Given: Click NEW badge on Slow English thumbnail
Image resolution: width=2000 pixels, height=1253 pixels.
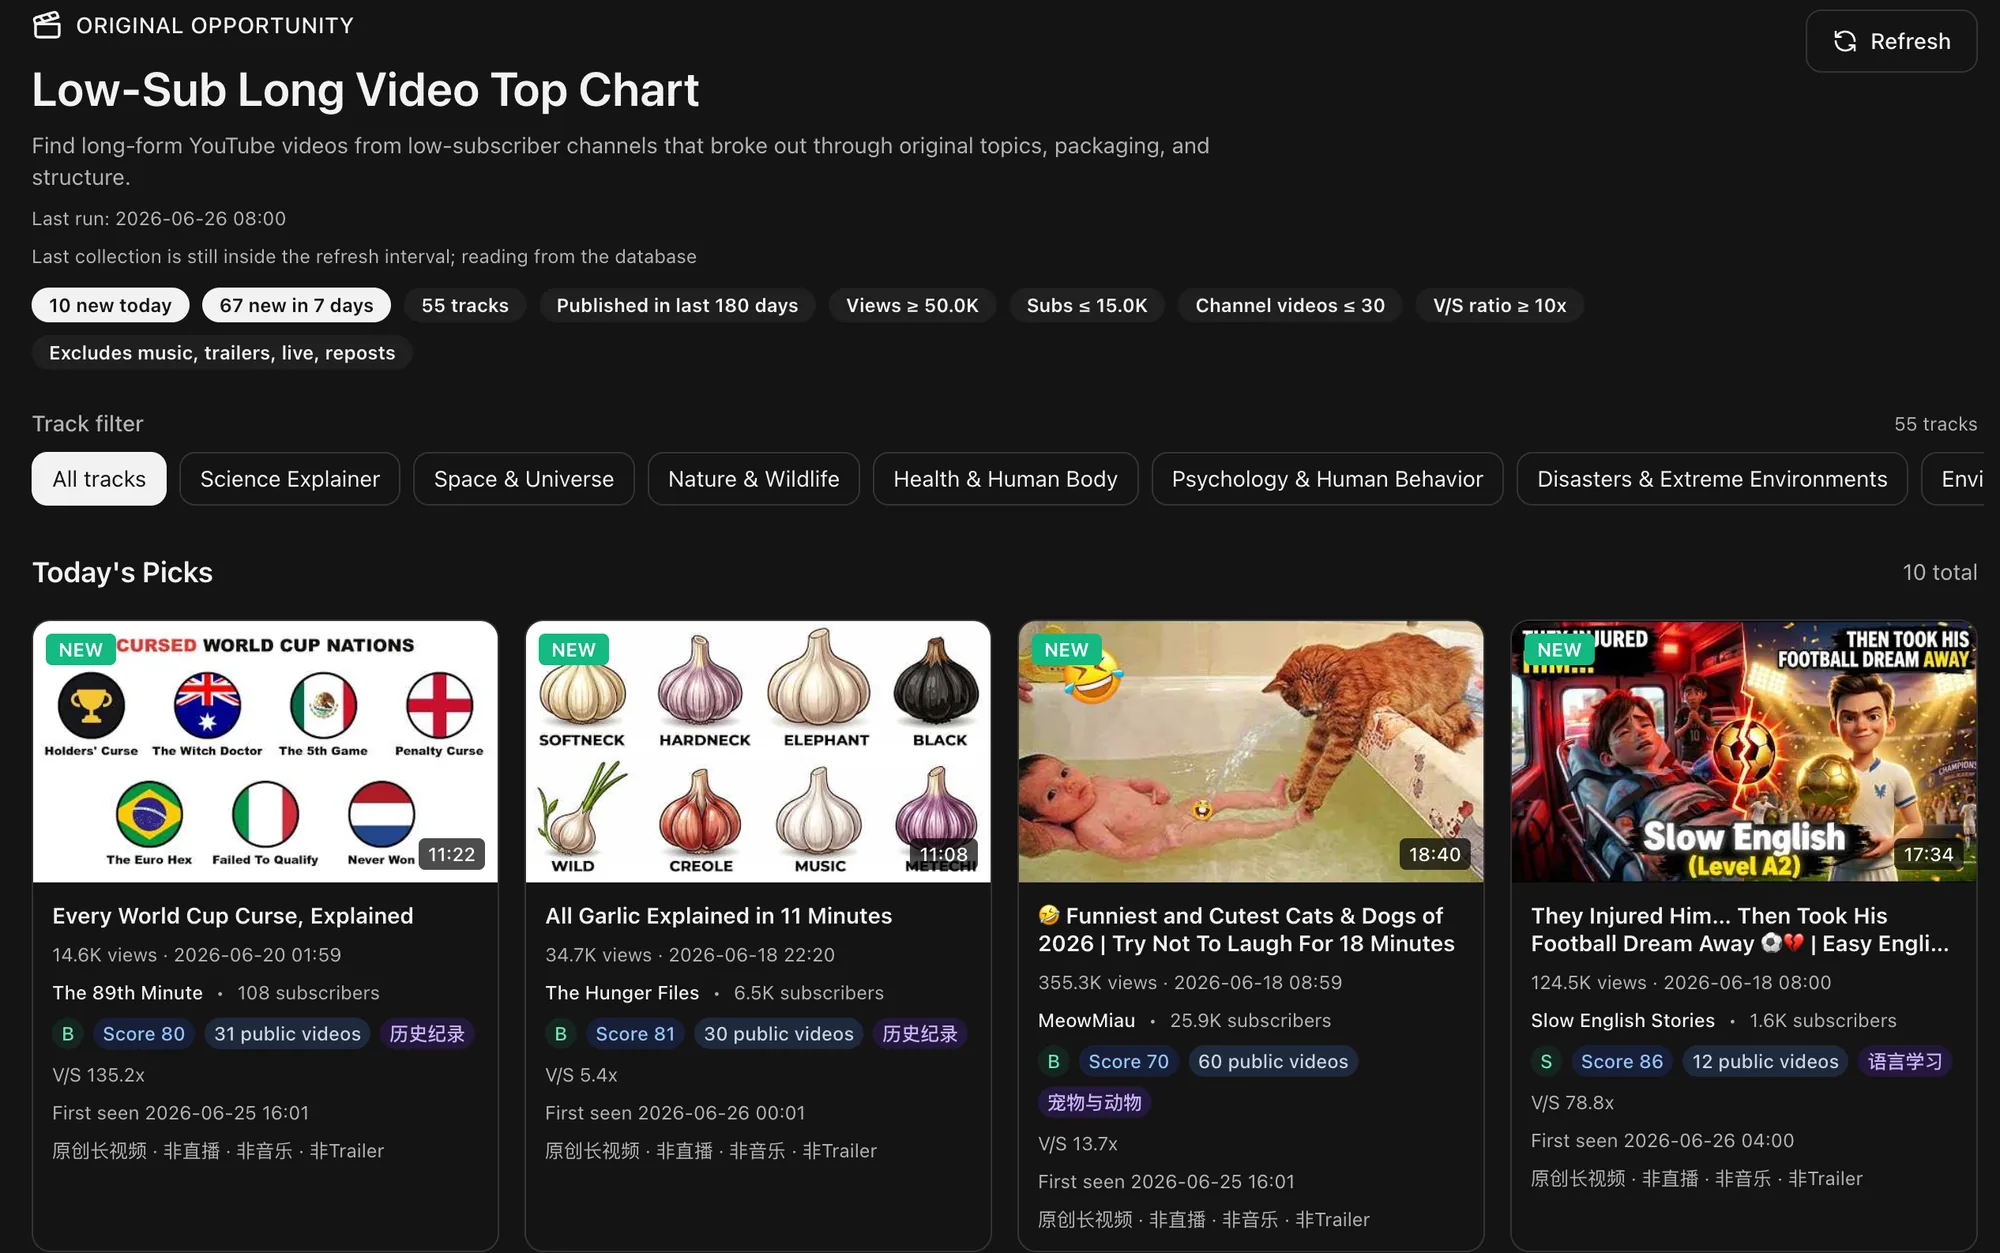Looking at the screenshot, I should click(1559, 650).
